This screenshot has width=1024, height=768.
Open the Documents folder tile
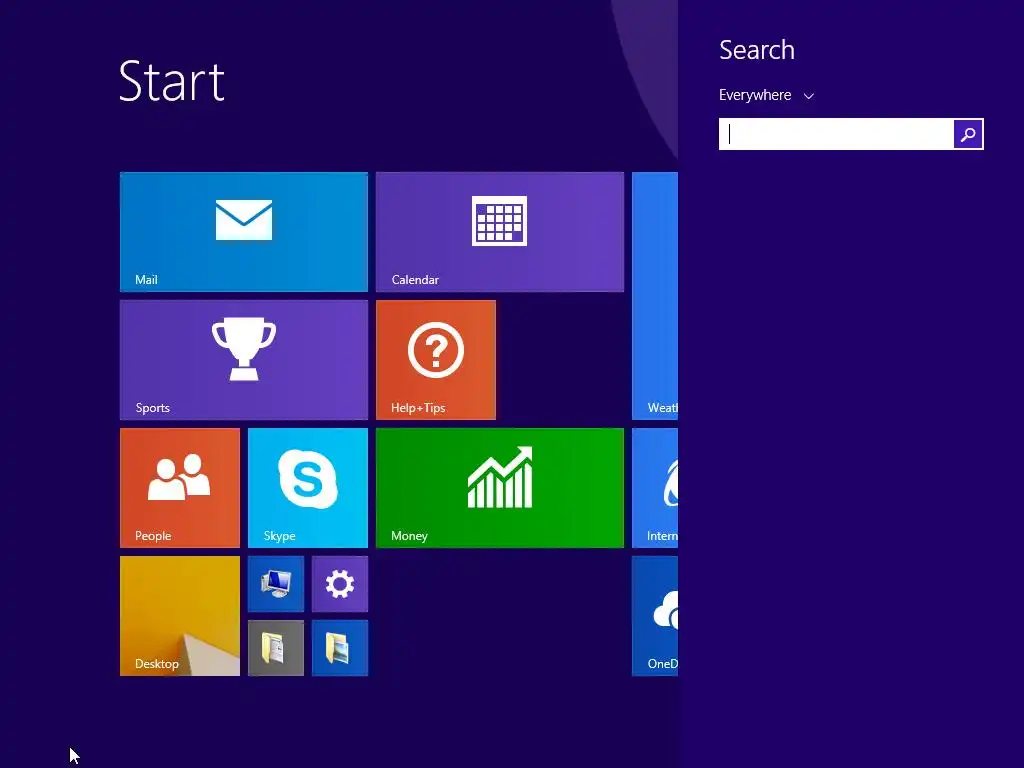[276, 648]
